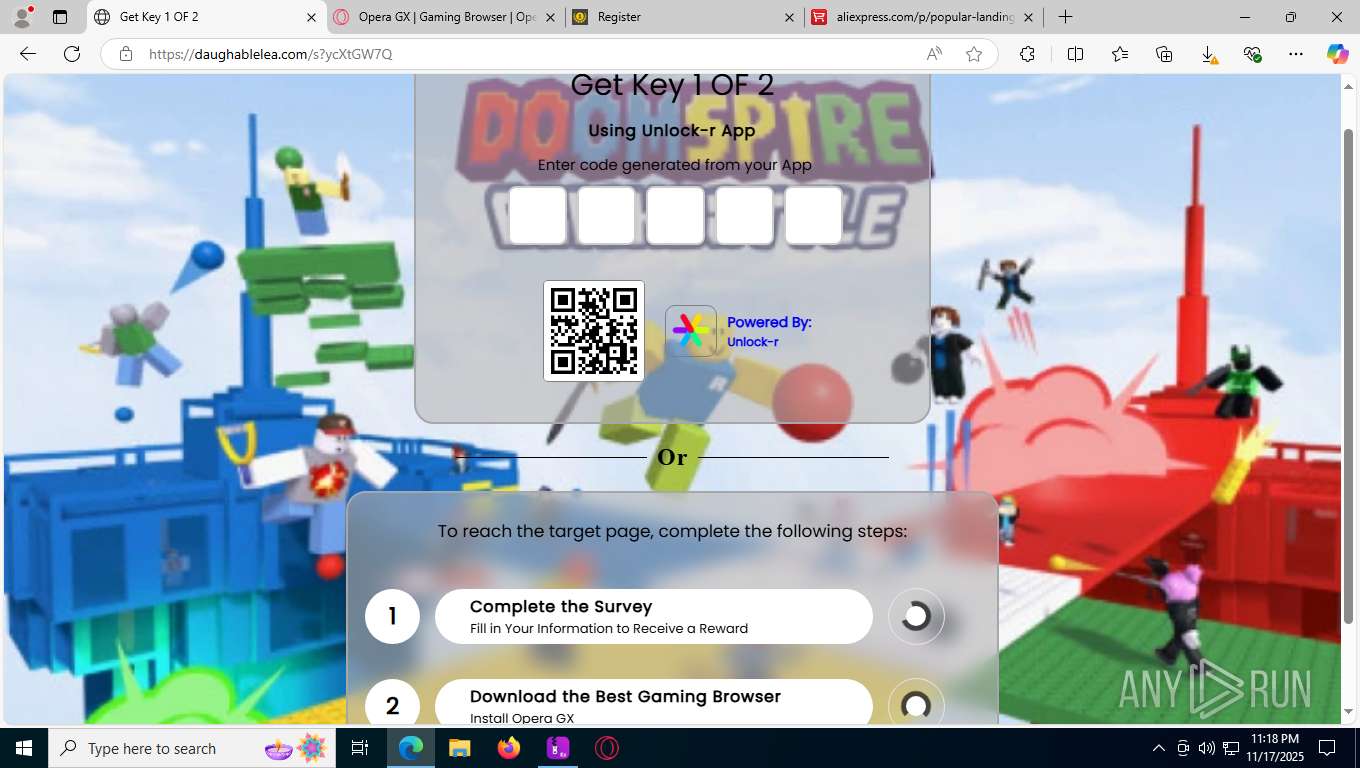Click the Unlock-r QR code

(594, 331)
